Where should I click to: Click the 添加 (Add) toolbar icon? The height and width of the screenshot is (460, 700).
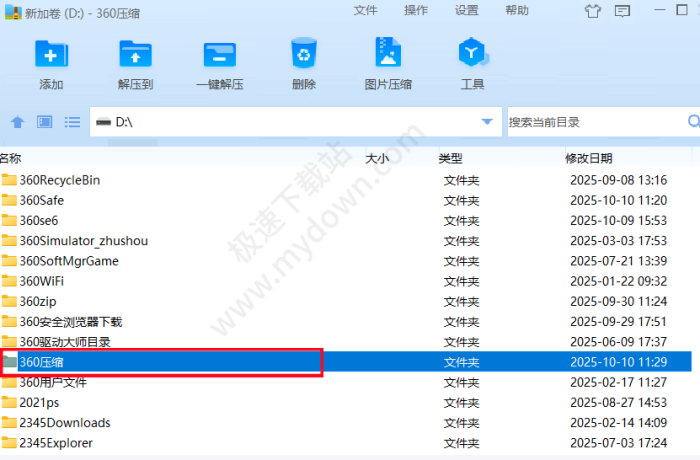pos(51,55)
